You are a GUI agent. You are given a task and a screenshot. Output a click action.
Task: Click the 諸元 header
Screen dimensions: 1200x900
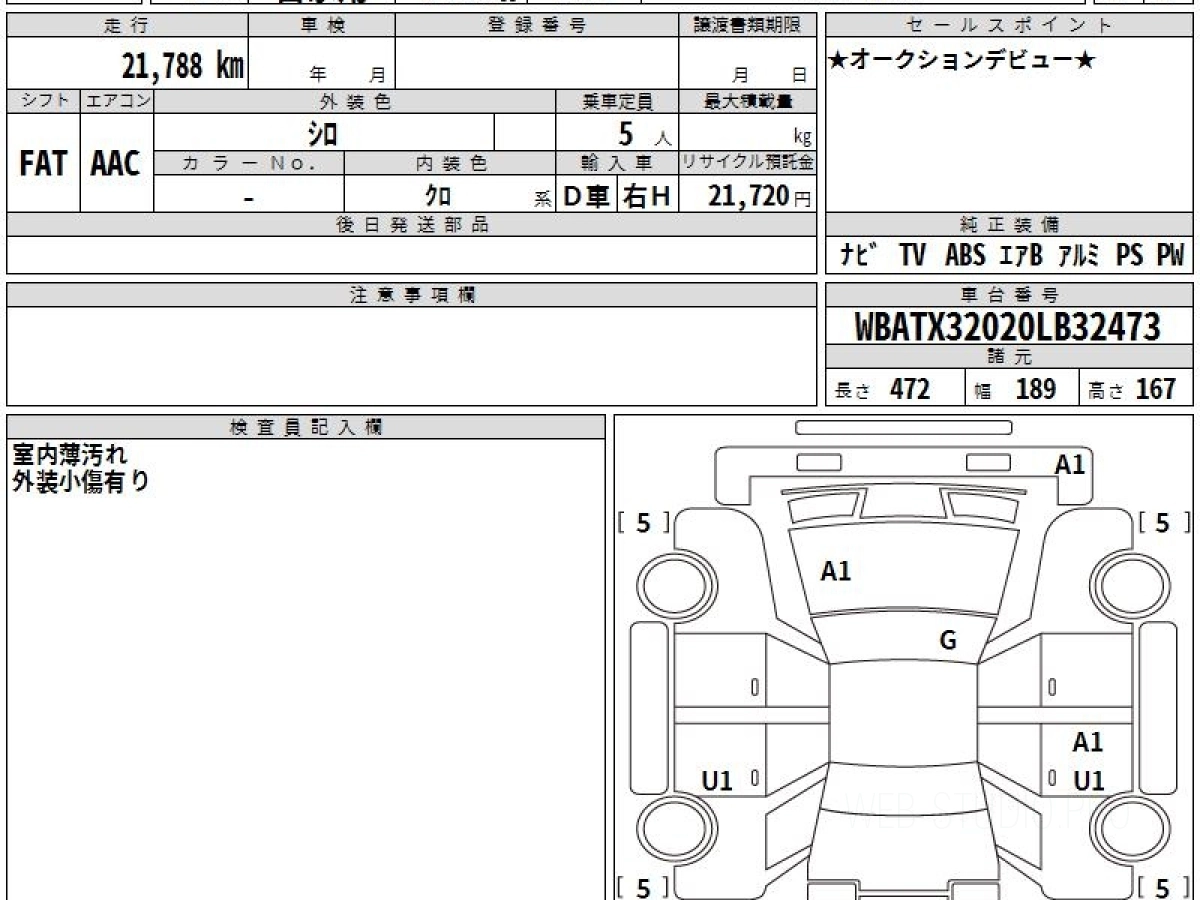point(1010,357)
